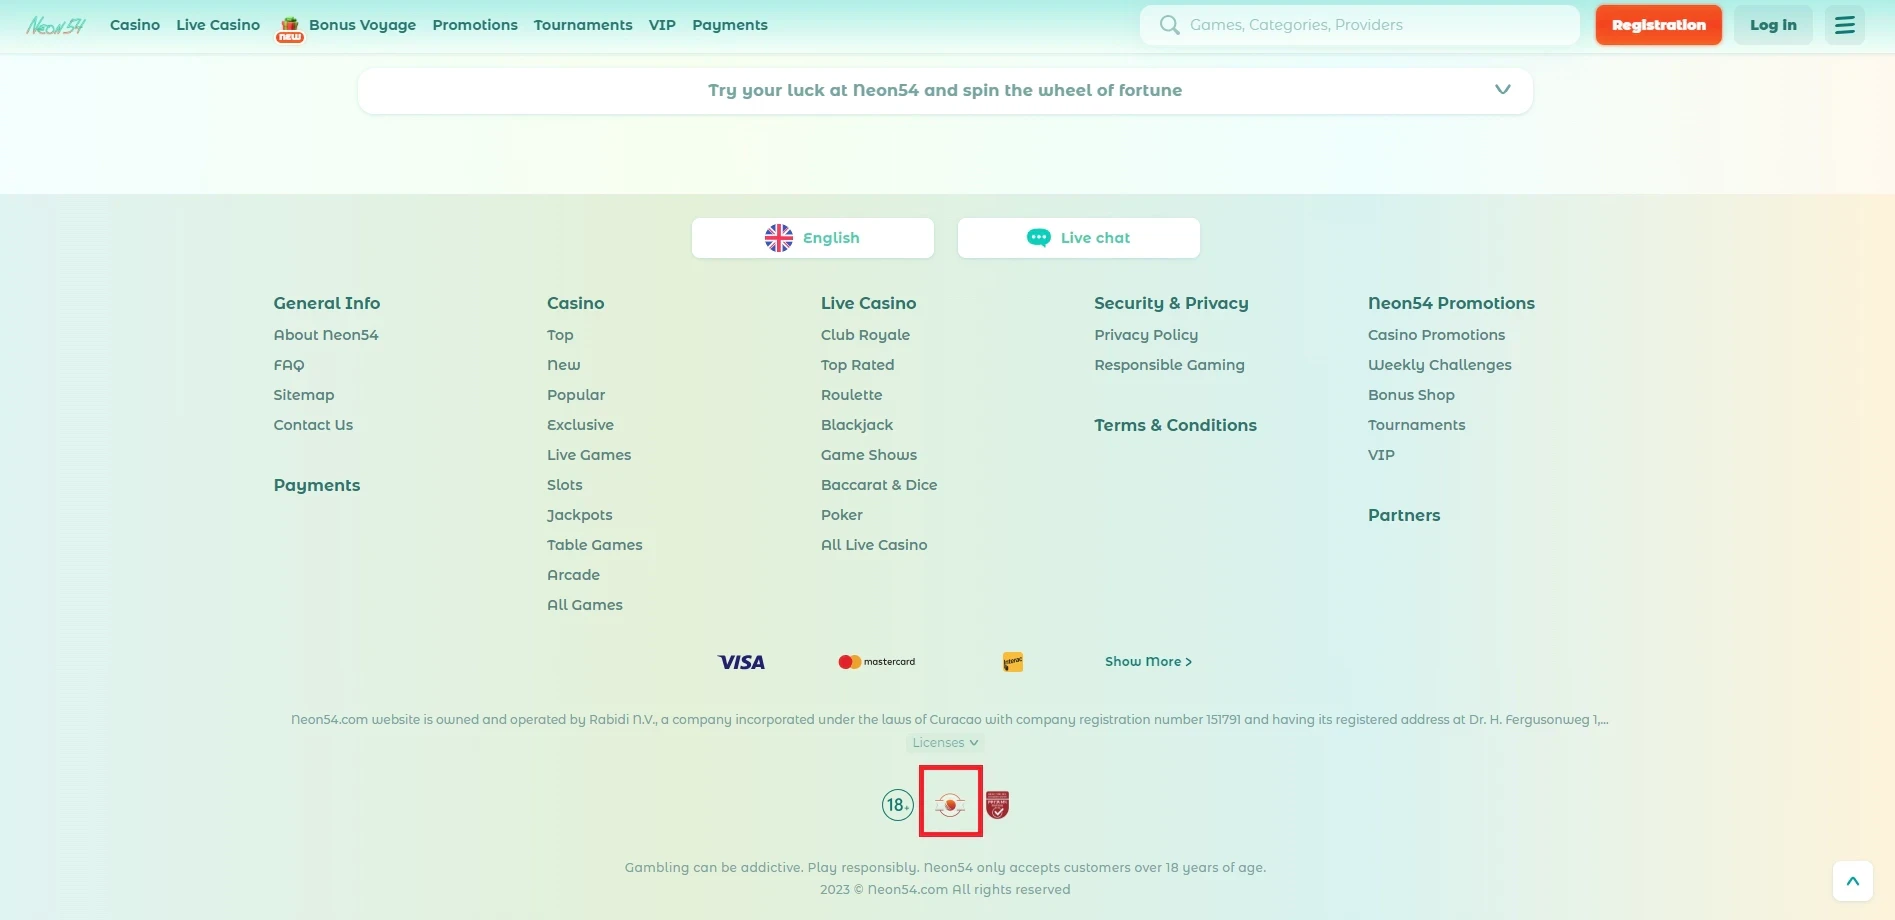The image size is (1895, 920).
Task: Open the Table Games link
Action: [595, 545]
